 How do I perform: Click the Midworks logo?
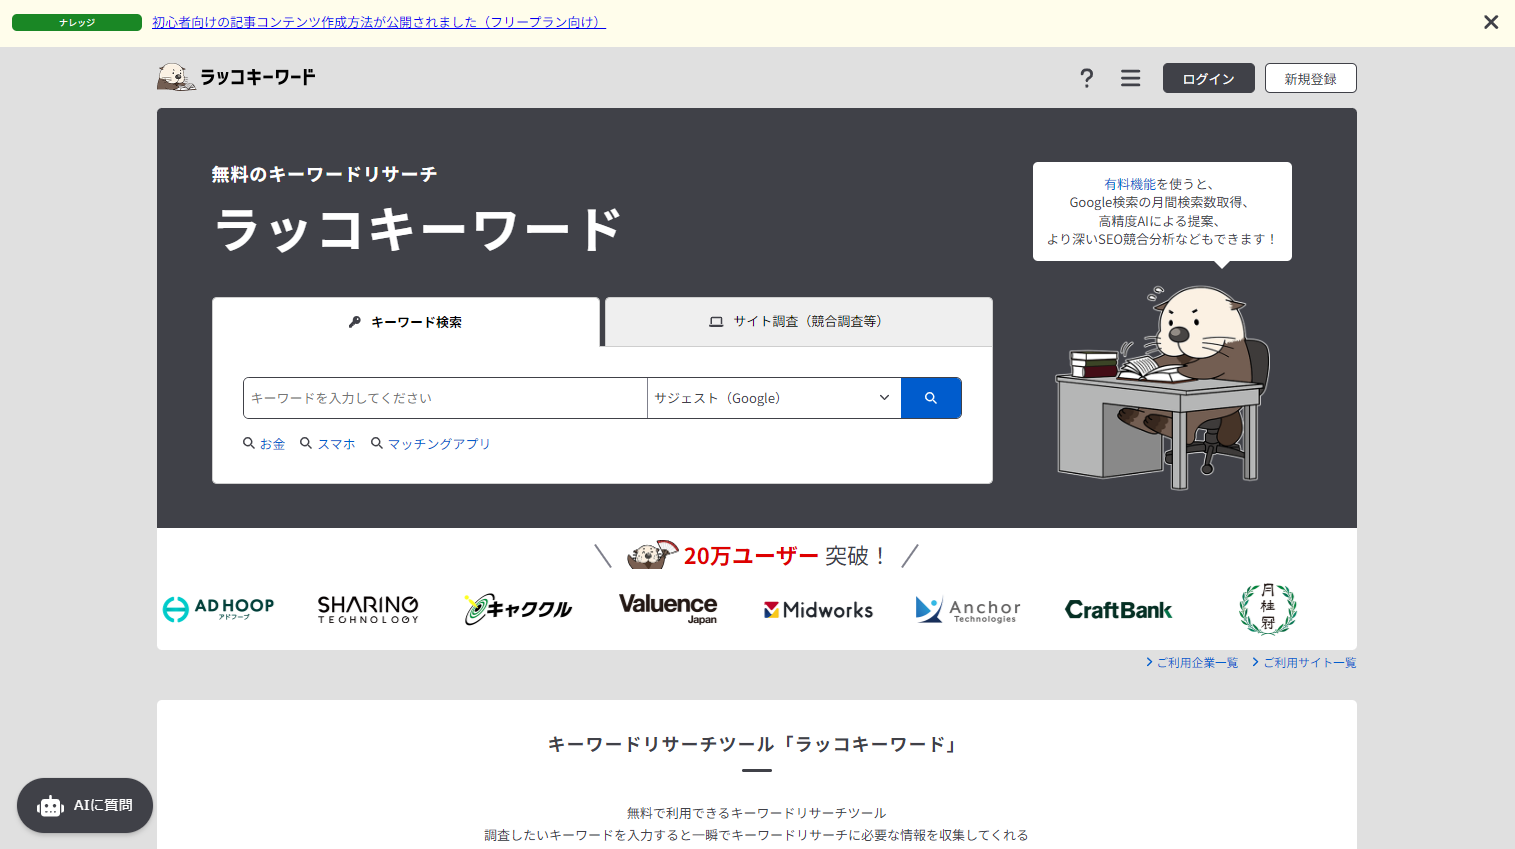(818, 610)
